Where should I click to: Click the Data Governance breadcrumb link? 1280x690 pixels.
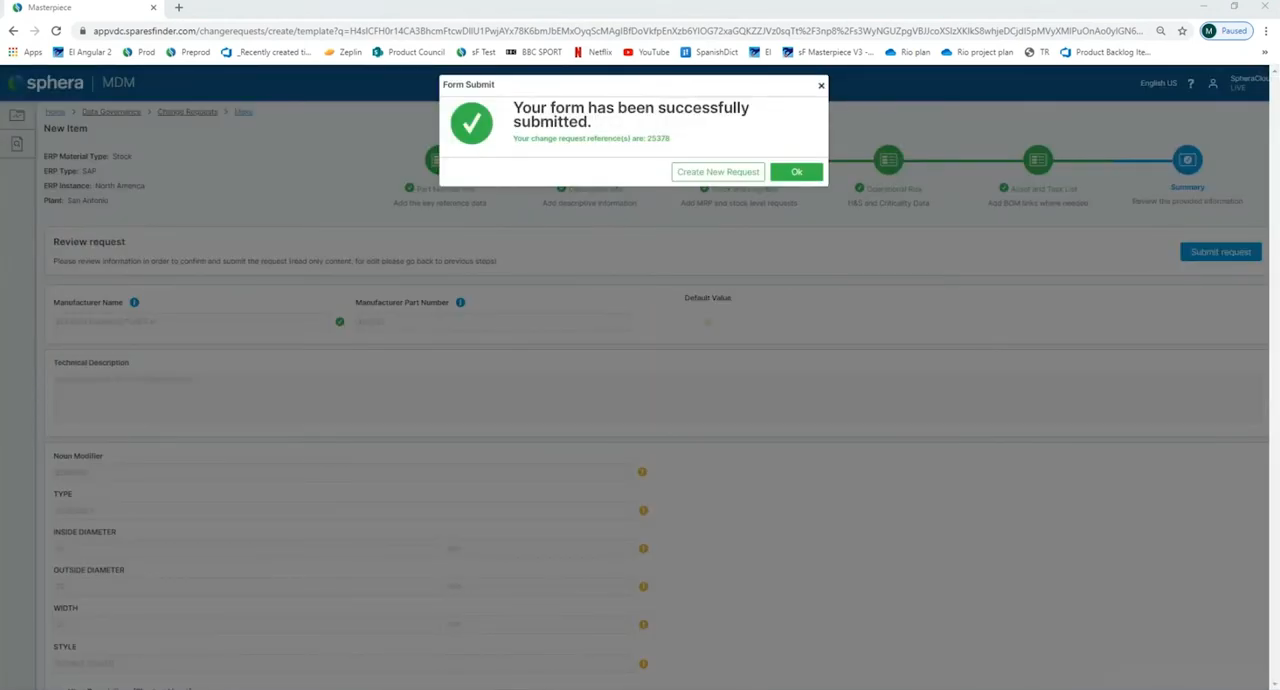[x=111, y=112]
